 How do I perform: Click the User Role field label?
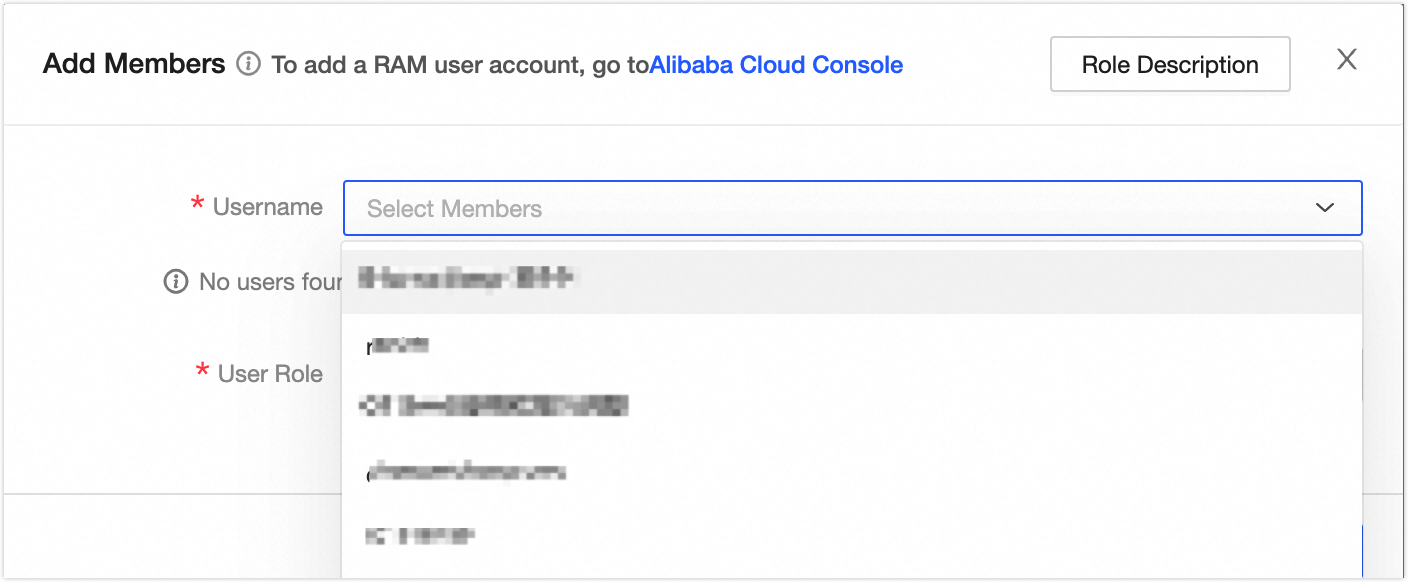click(270, 374)
